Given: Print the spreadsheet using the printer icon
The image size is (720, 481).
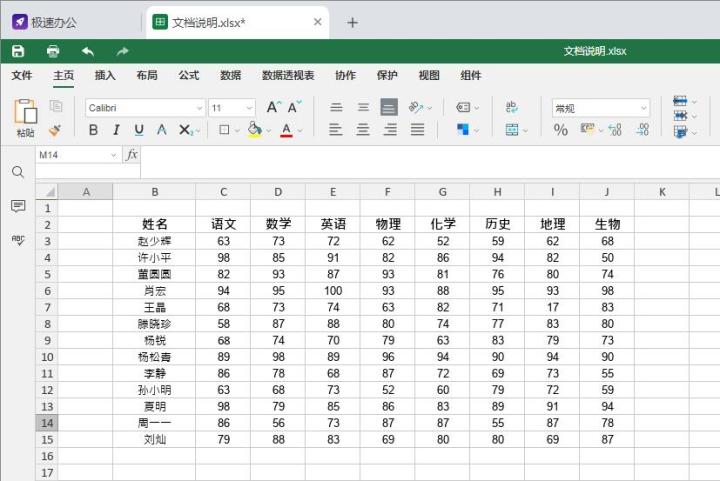Looking at the screenshot, I should (x=53, y=51).
